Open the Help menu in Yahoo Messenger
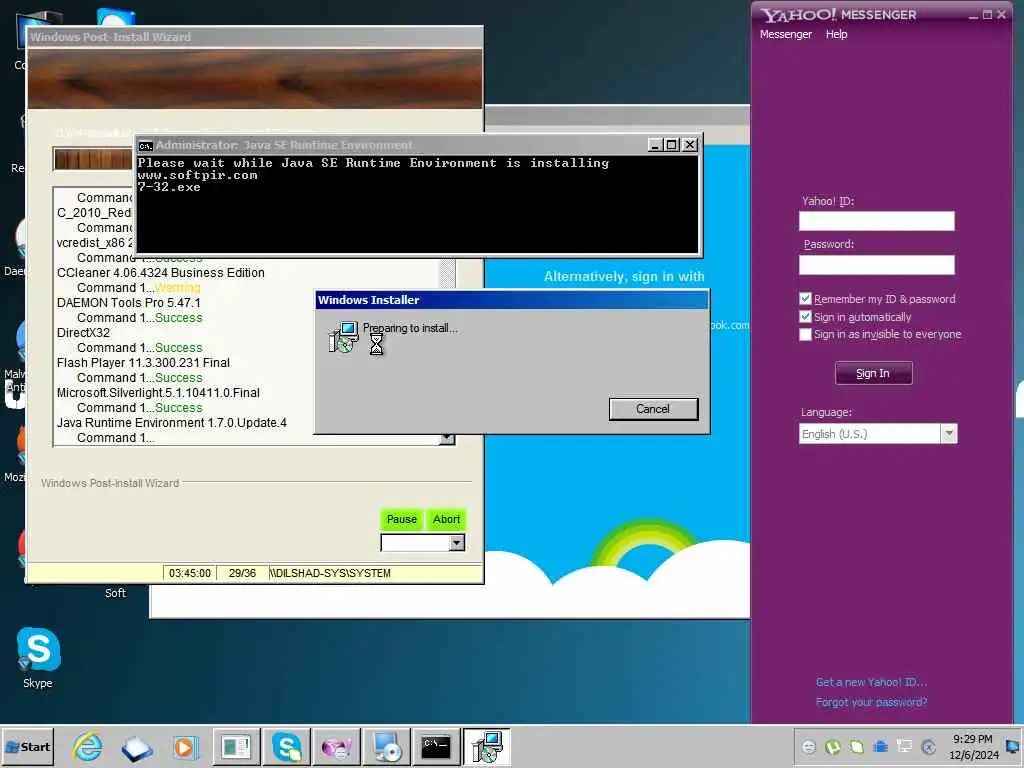This screenshot has height=768, width=1024. coord(836,34)
